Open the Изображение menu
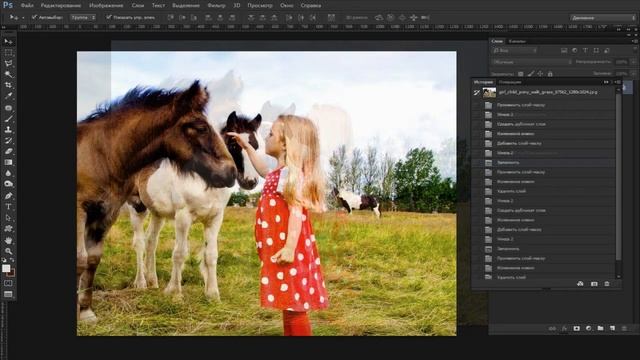 coord(106,6)
